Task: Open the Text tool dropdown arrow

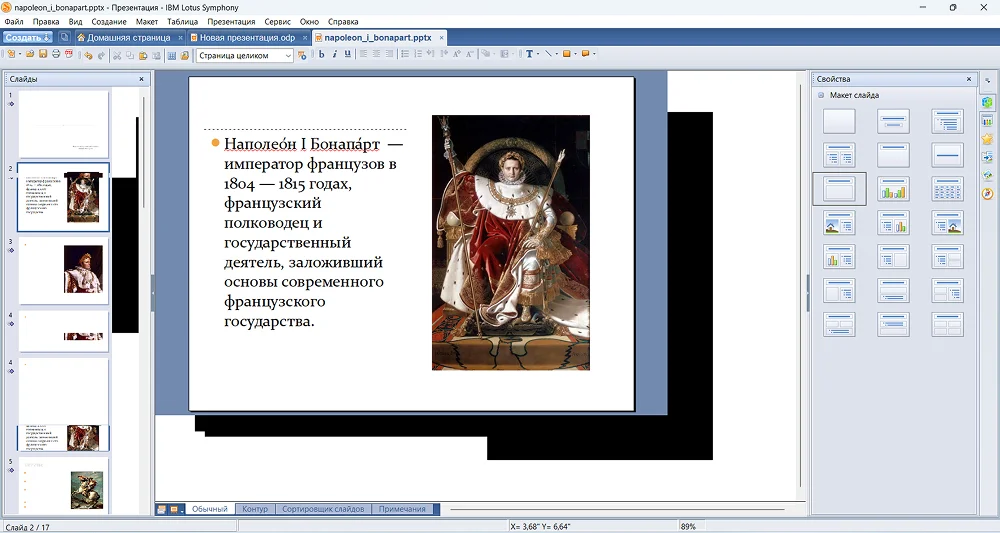Action: click(x=538, y=55)
